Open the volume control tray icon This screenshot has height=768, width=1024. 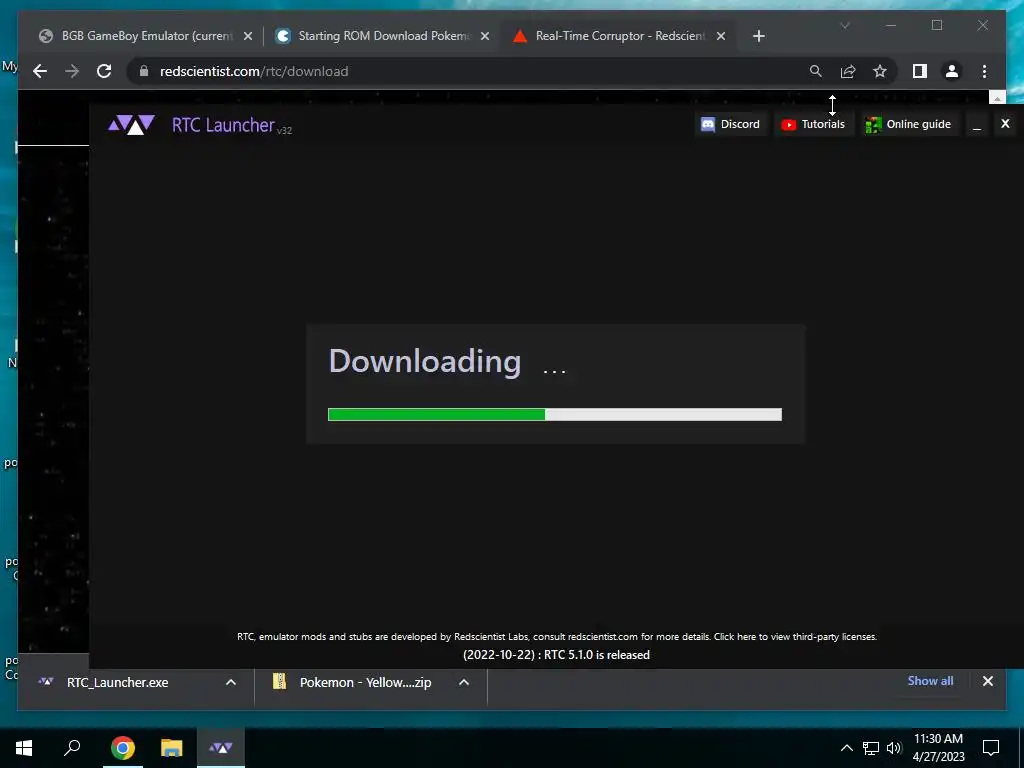point(894,748)
